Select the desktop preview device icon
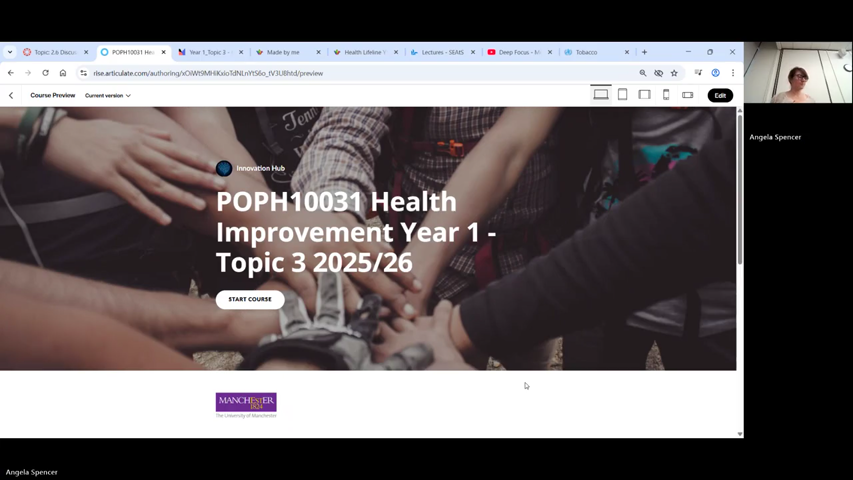 601,95
